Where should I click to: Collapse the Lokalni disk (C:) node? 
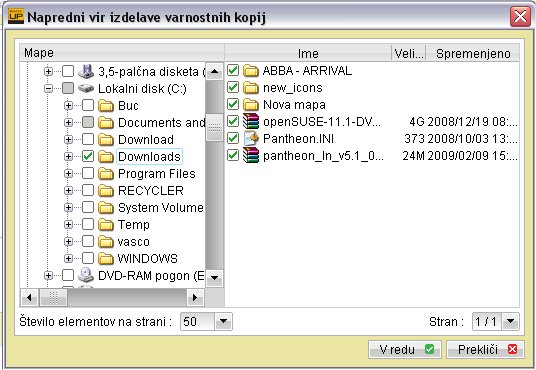[49, 89]
